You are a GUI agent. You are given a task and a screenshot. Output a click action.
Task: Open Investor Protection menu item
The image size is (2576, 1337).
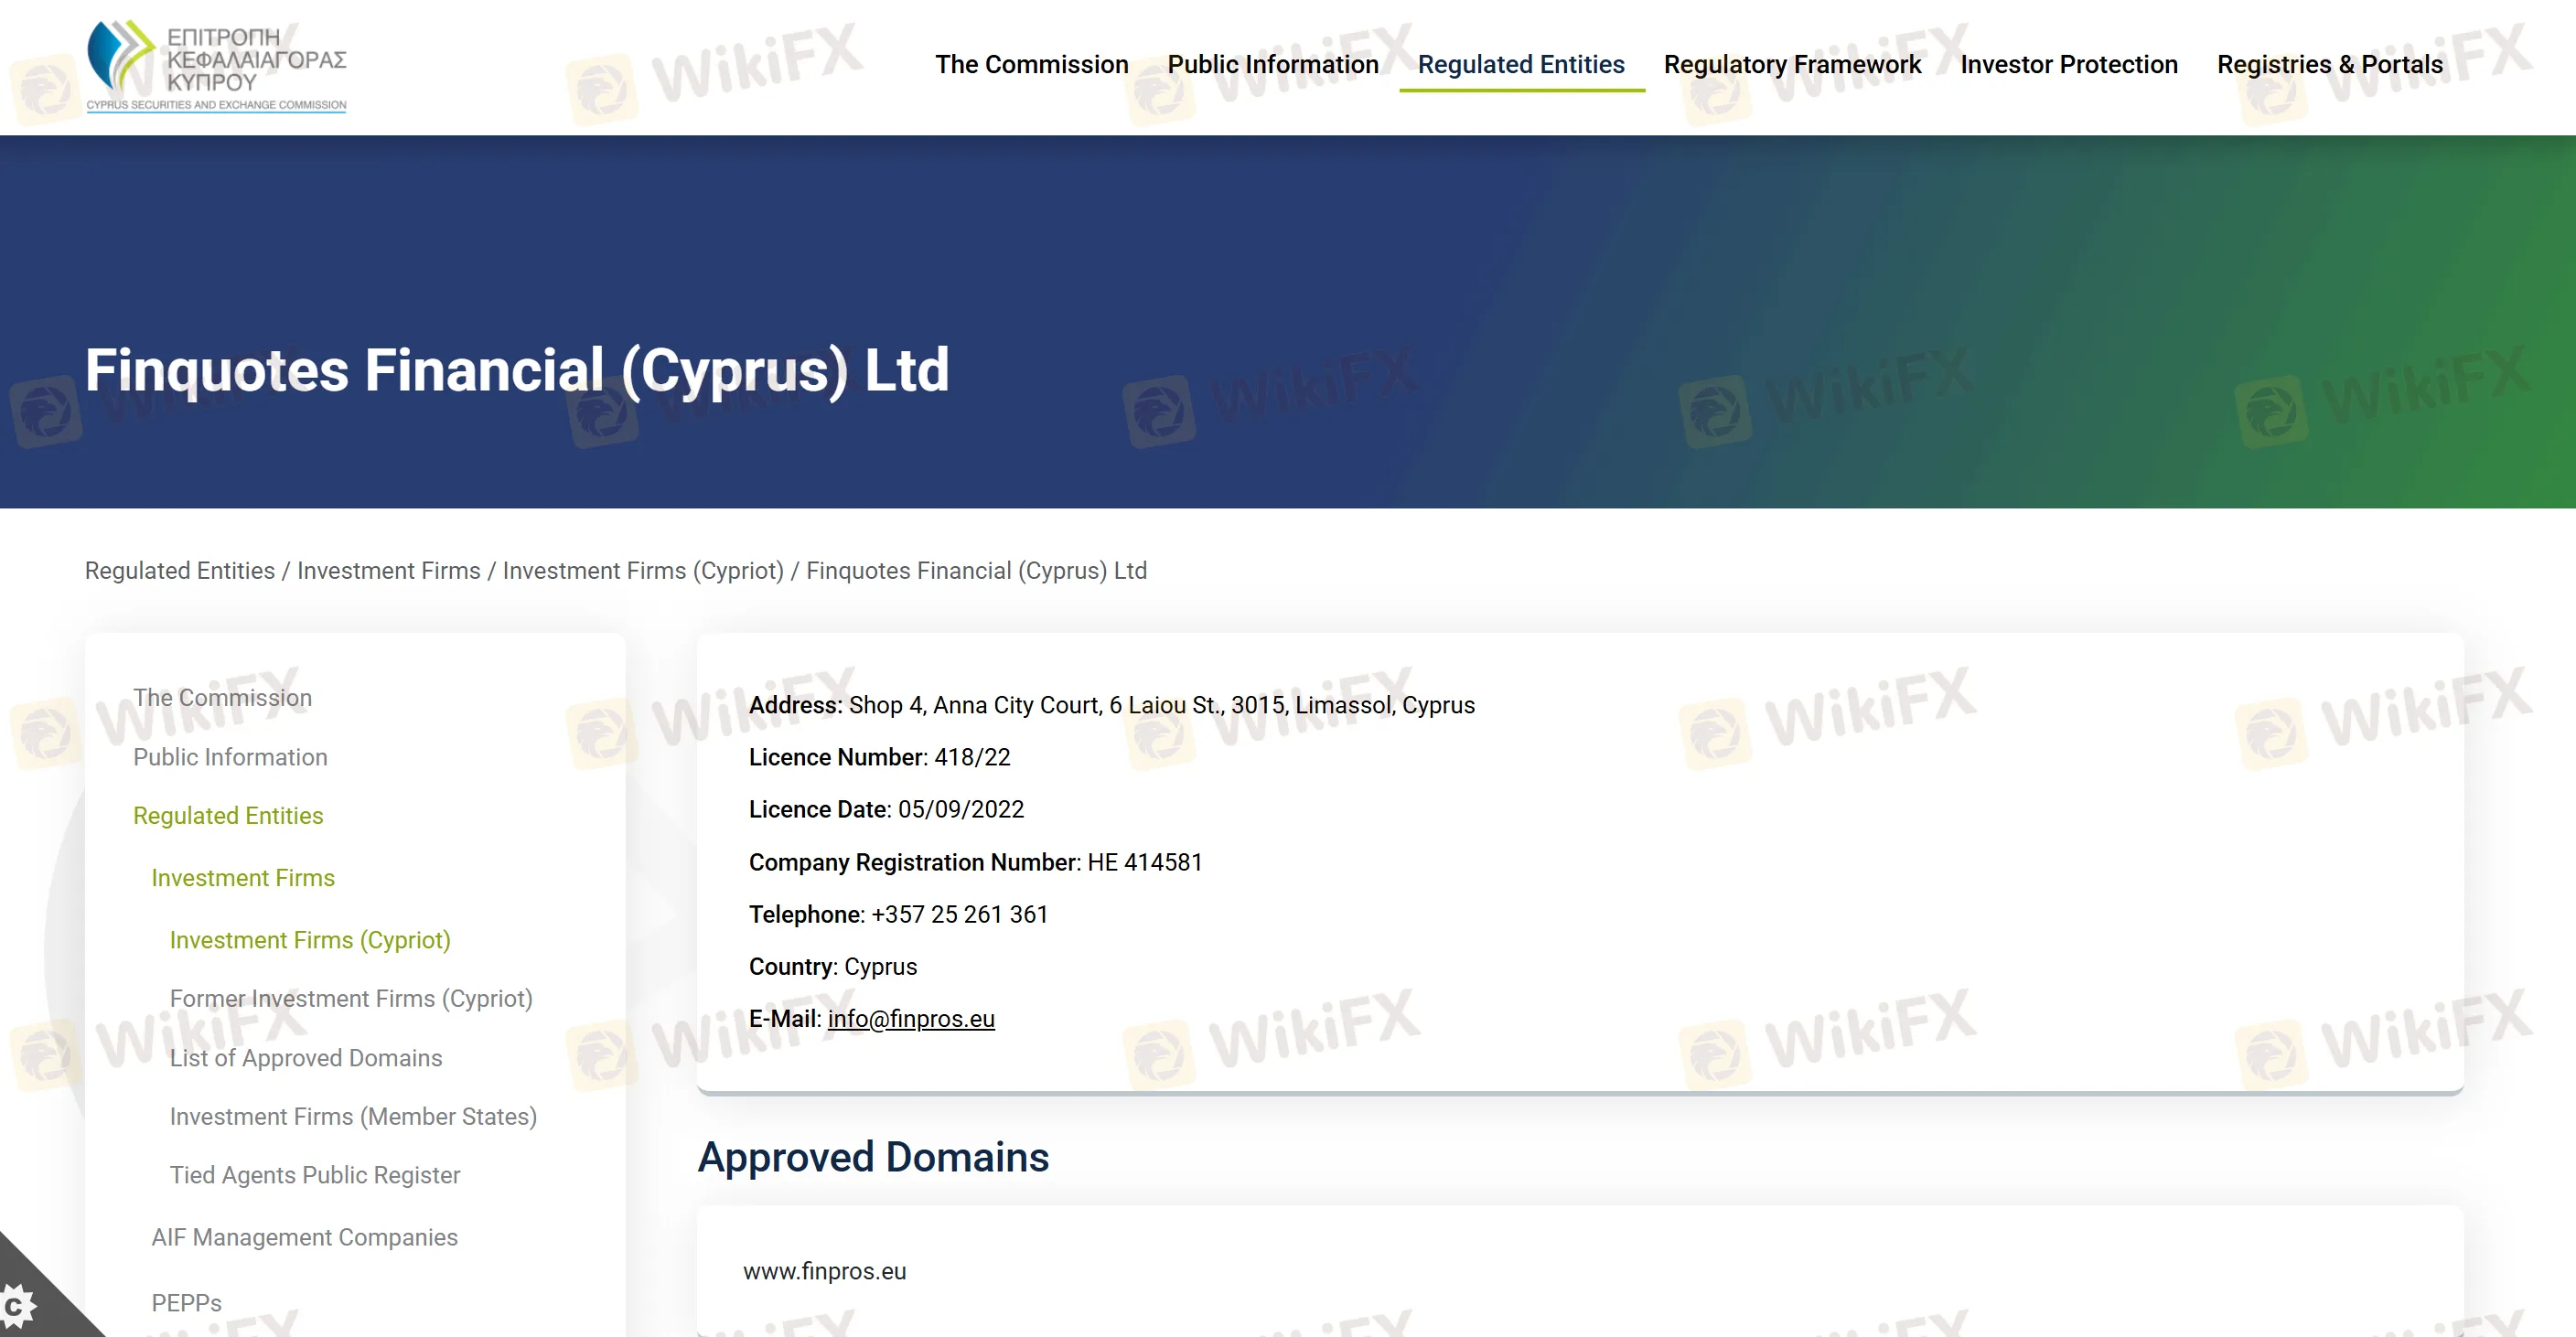pos(2068,65)
